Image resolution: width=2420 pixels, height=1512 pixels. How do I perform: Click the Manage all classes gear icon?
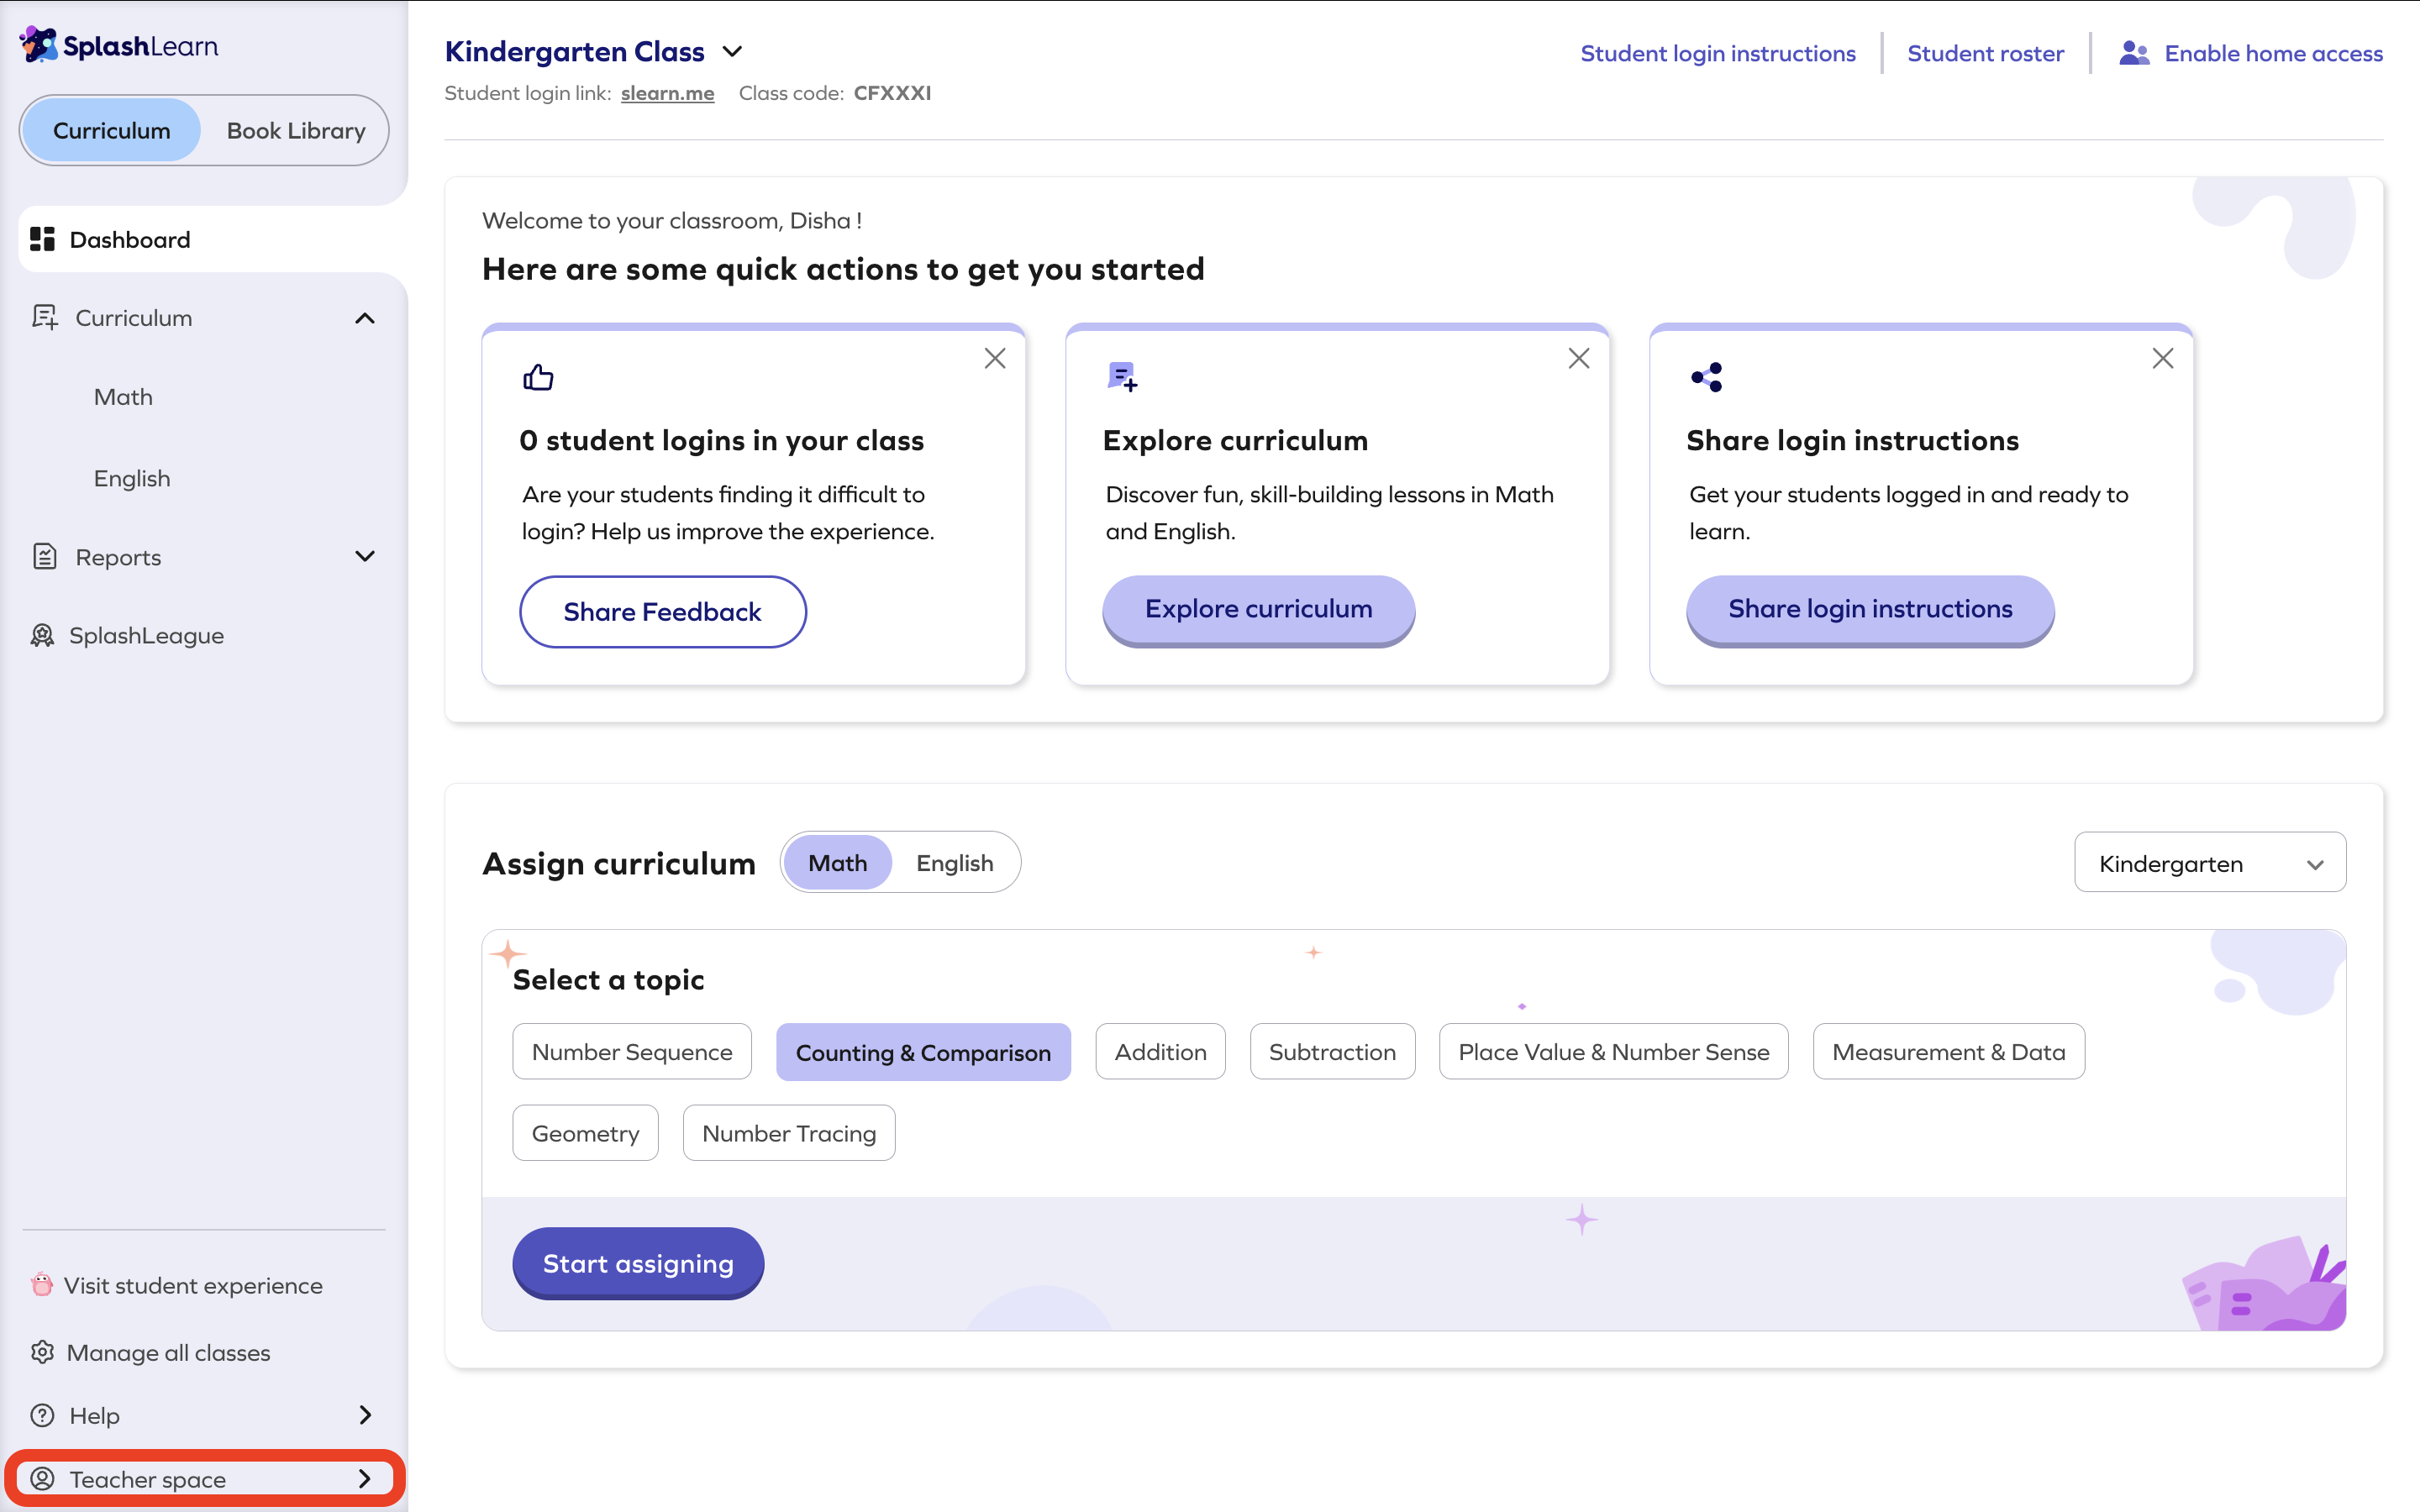(42, 1352)
